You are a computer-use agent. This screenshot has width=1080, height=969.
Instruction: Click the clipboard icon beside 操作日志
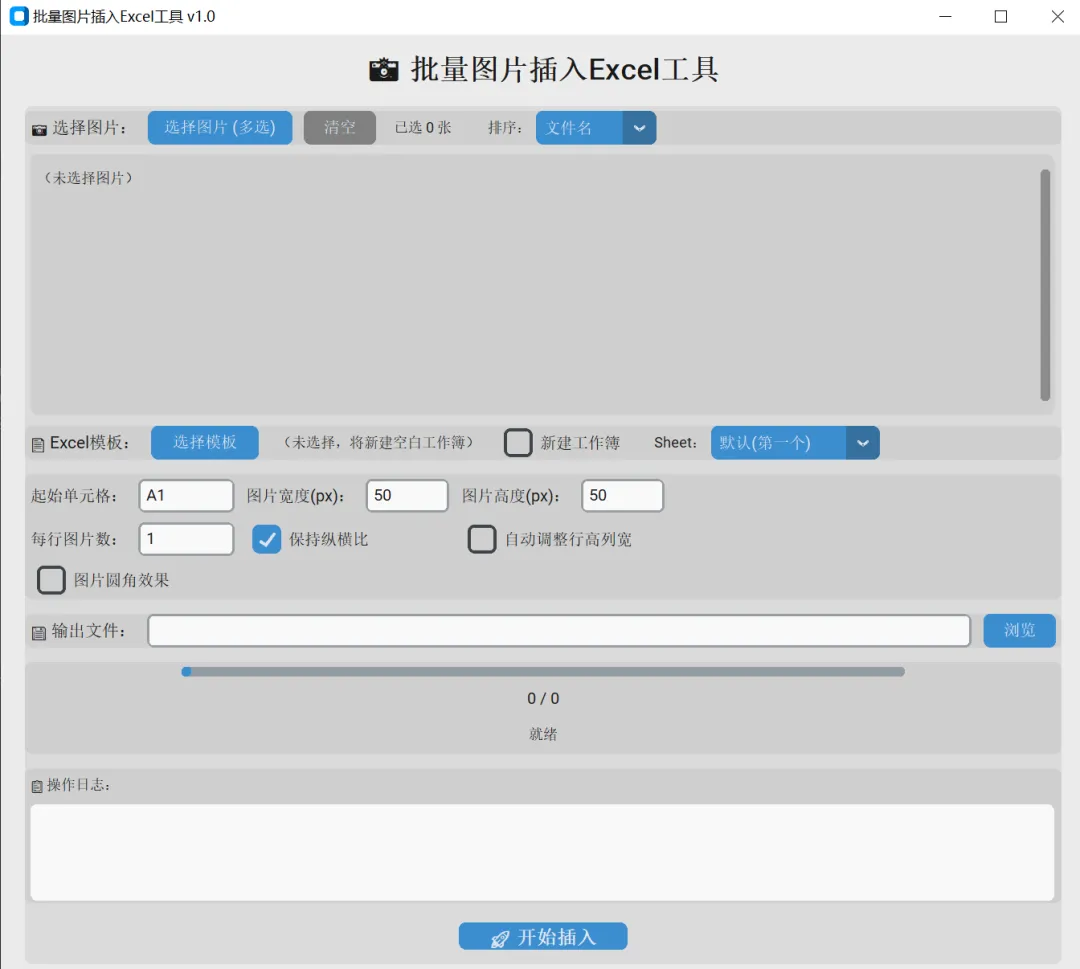pyautogui.click(x=37, y=786)
